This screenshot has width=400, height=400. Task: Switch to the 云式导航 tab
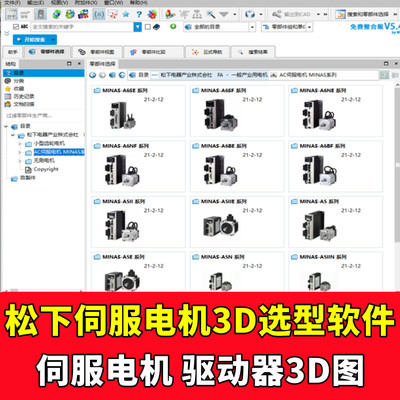click(x=207, y=52)
